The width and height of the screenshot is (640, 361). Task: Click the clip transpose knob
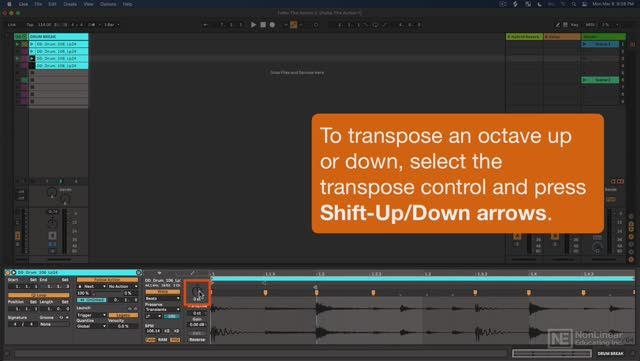(197, 292)
